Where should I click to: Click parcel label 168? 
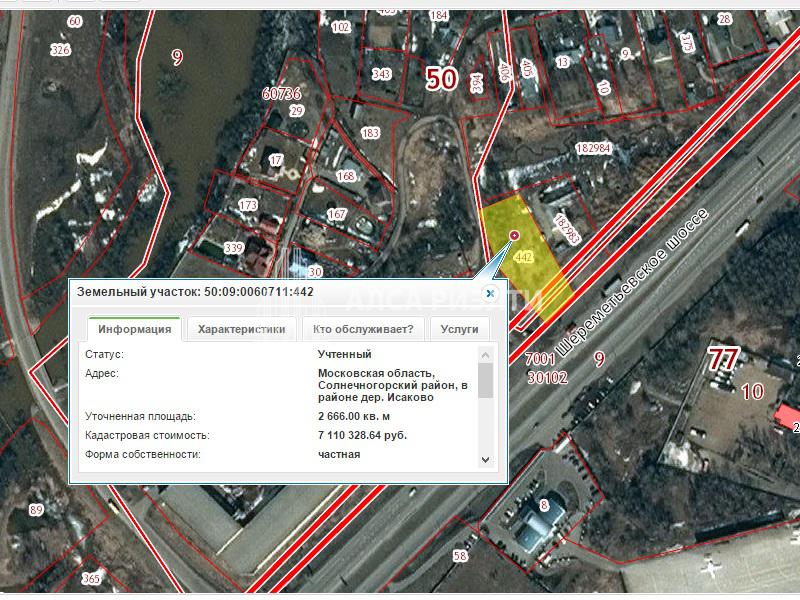[345, 176]
